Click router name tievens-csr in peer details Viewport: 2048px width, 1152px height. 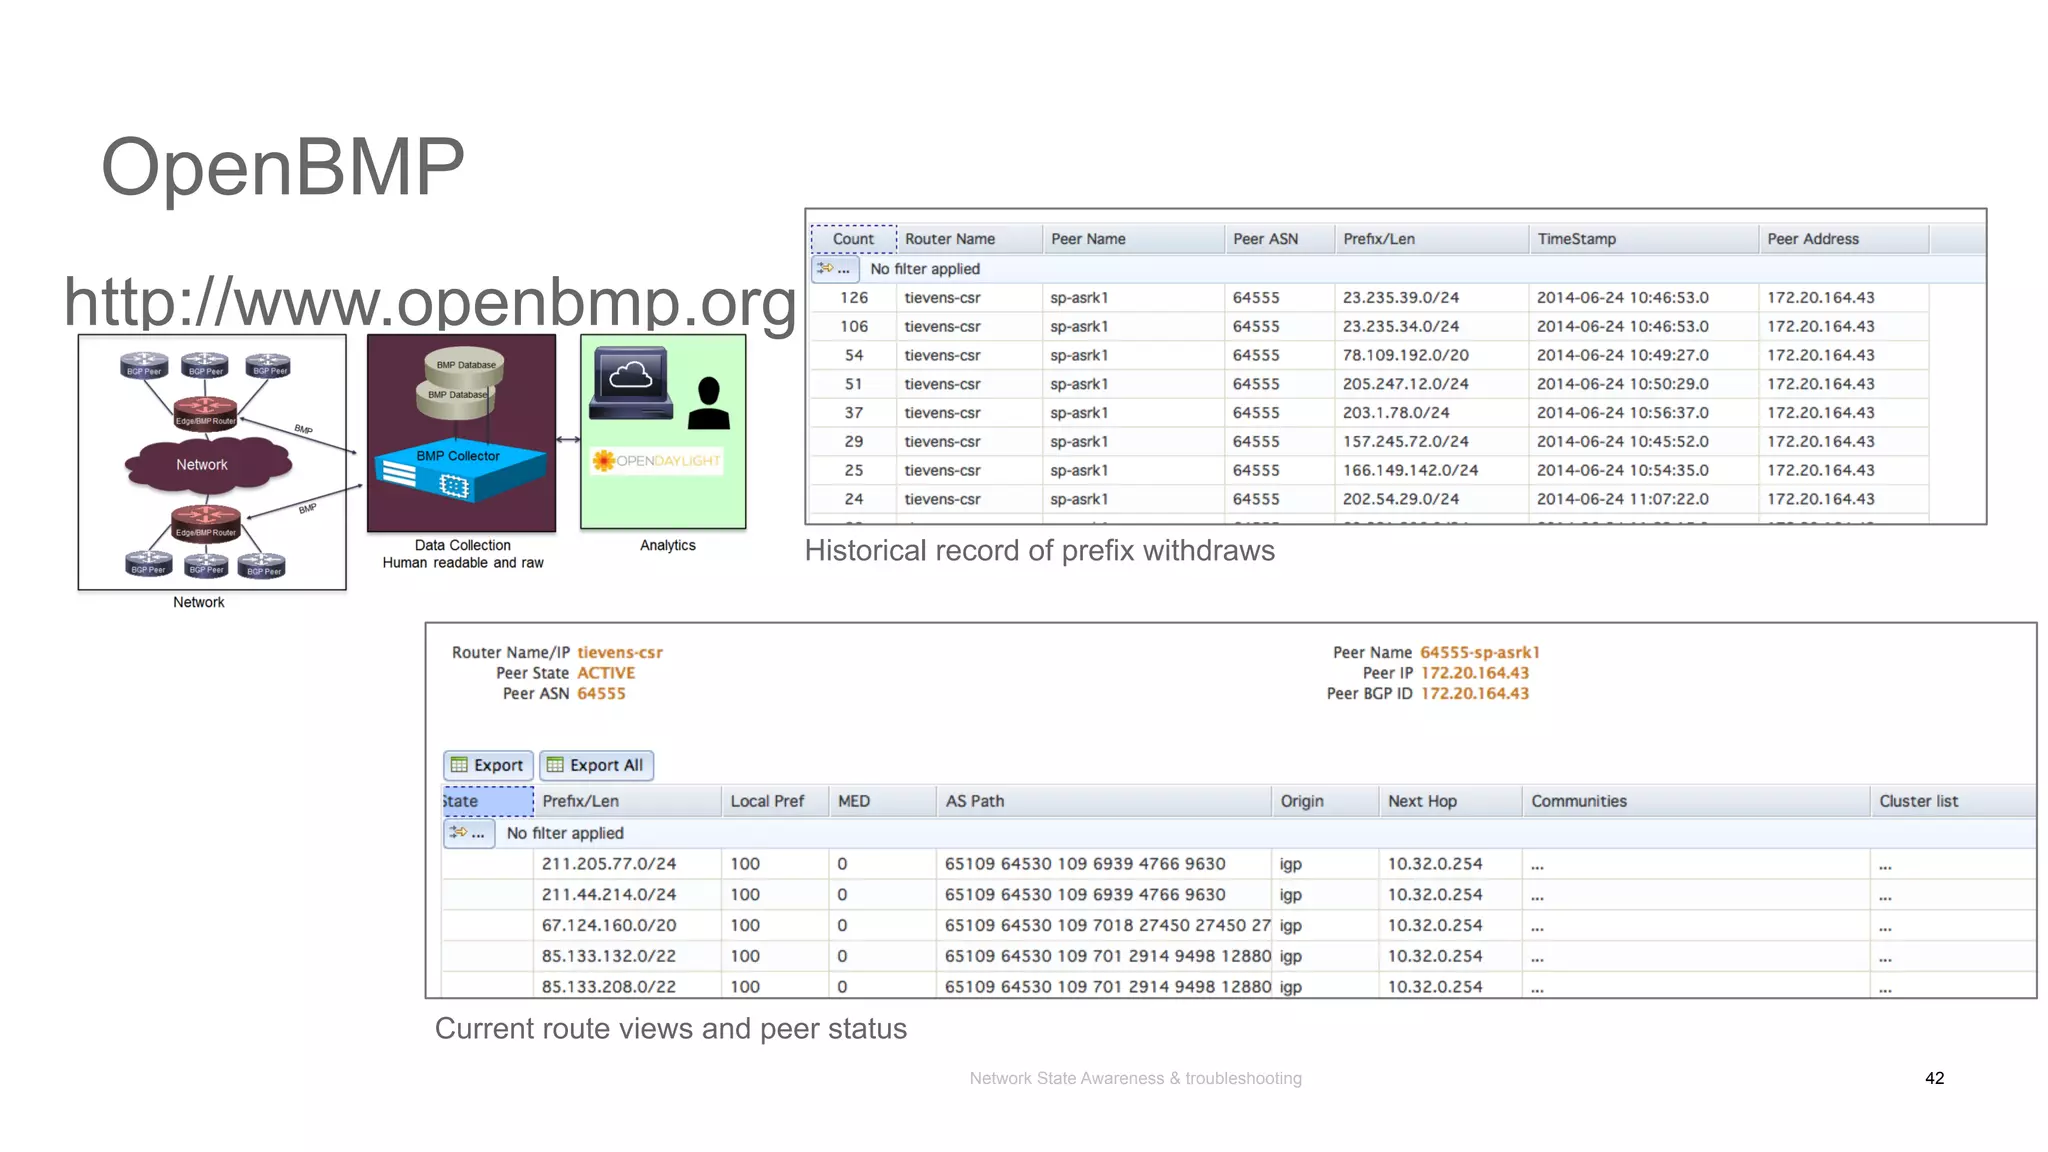pyautogui.click(x=620, y=653)
